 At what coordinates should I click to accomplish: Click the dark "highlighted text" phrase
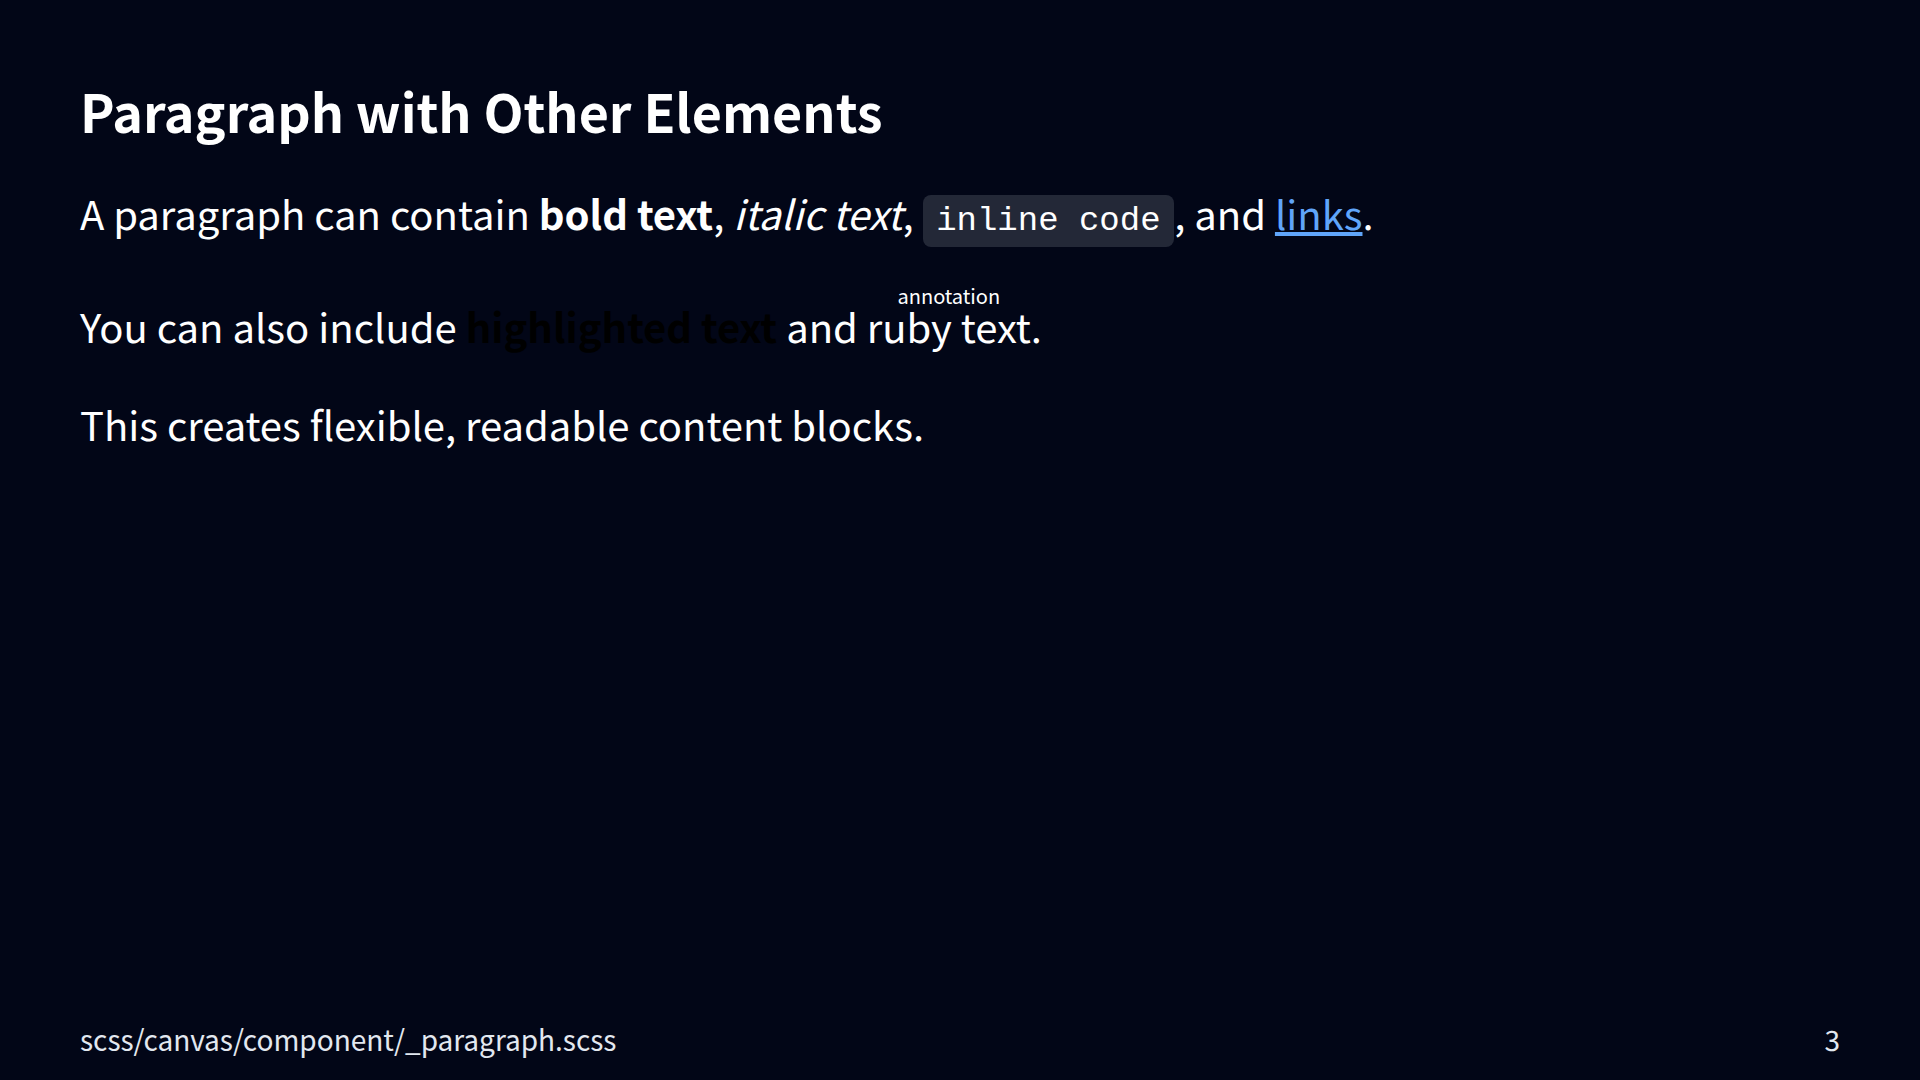620,329
